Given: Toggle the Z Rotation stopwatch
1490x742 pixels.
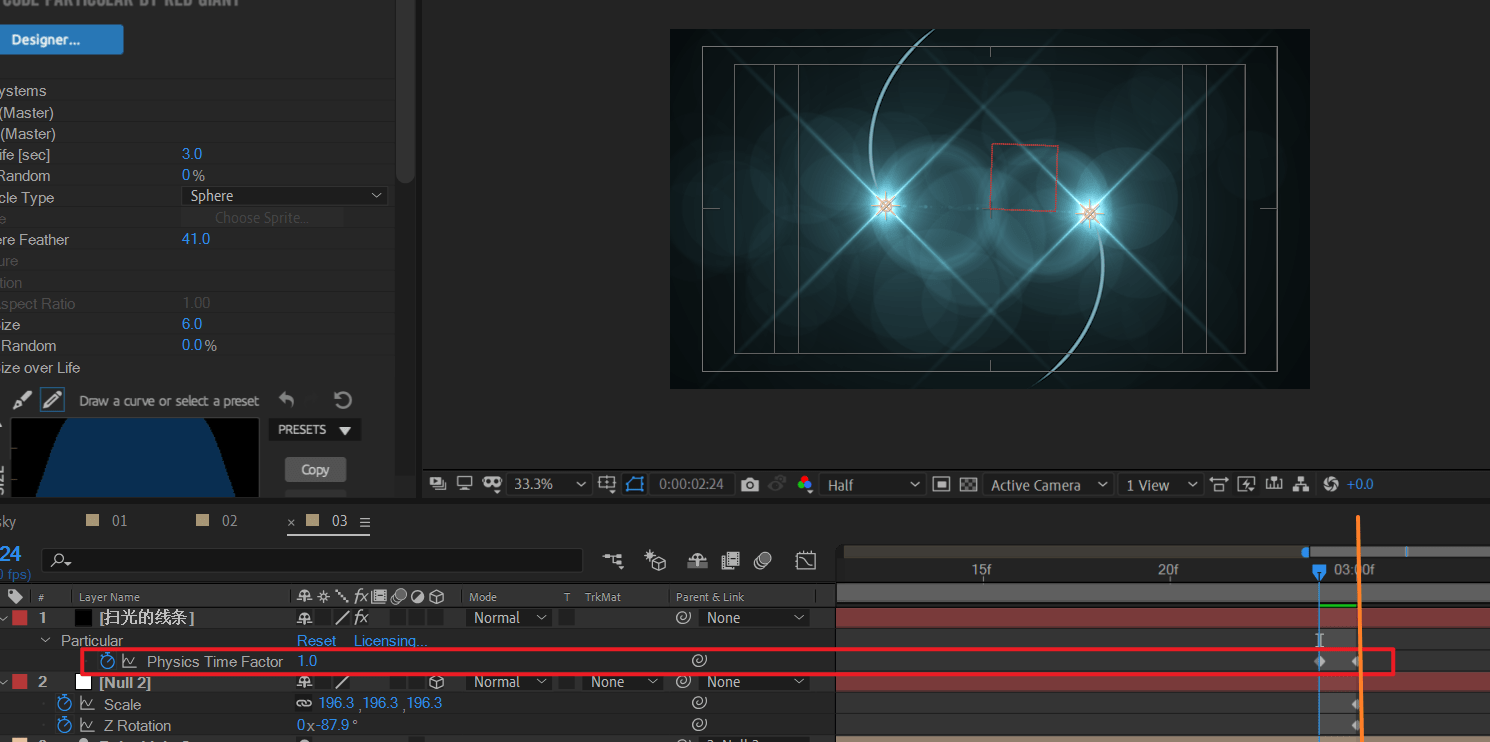Looking at the screenshot, I should coord(64,725).
